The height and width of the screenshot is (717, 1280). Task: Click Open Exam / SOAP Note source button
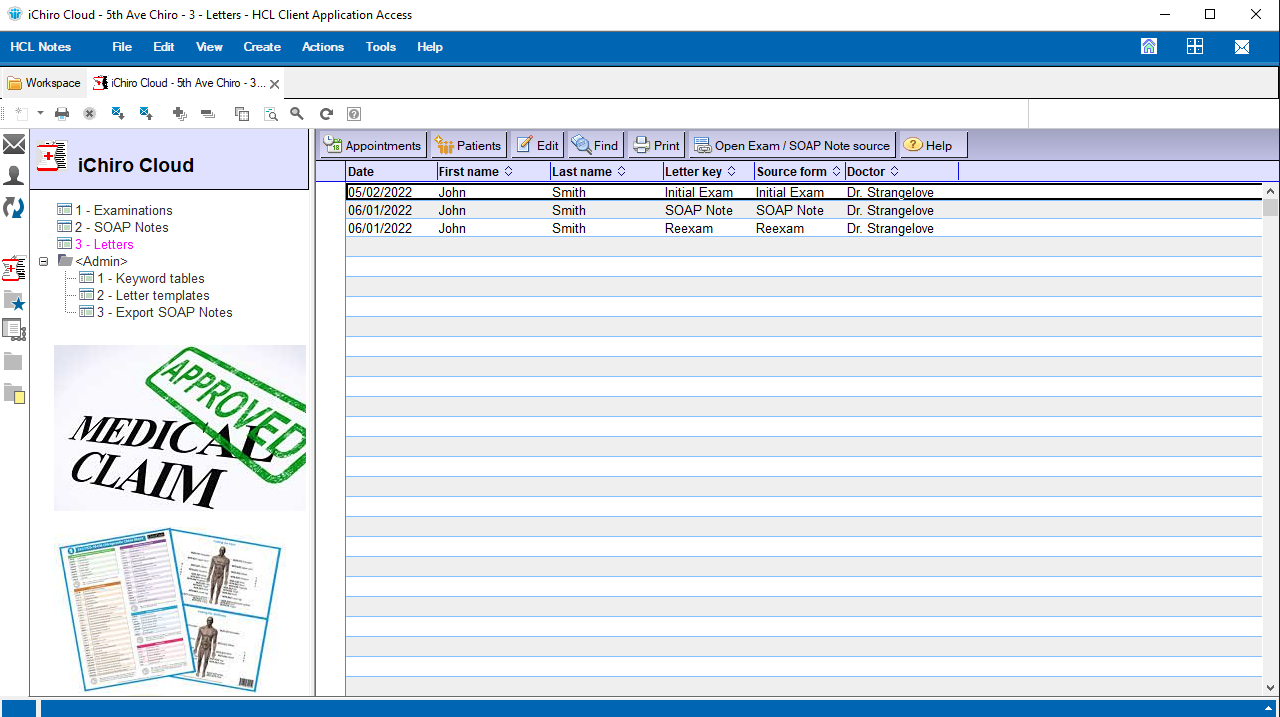[x=792, y=145]
